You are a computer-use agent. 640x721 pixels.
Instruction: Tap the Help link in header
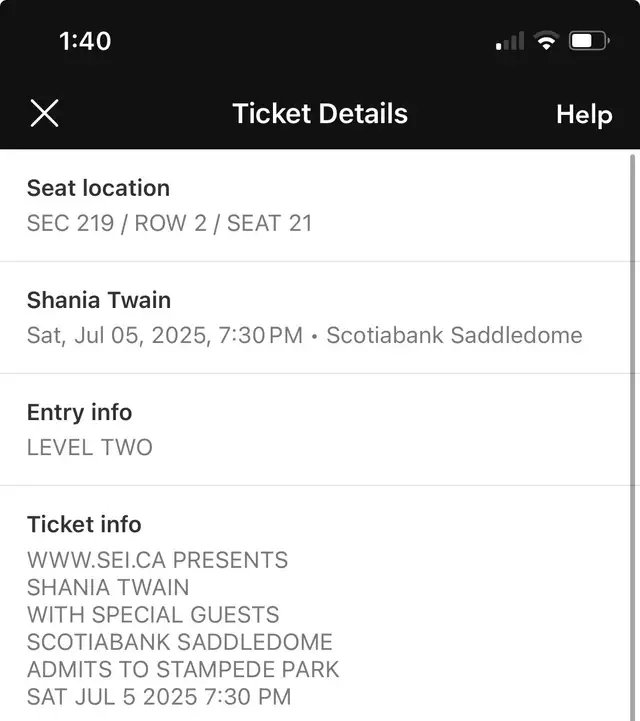click(x=584, y=115)
